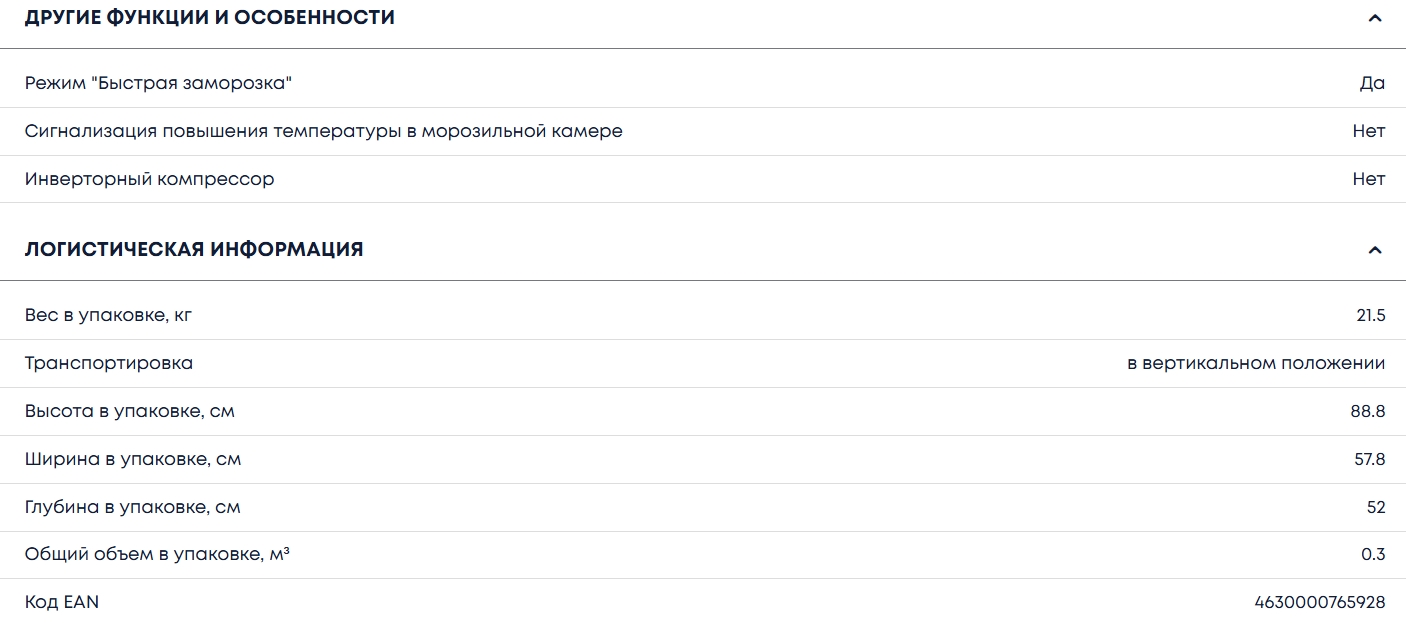The image size is (1406, 623).
Task: Click the 88.8 height value
Action: coord(1367,411)
